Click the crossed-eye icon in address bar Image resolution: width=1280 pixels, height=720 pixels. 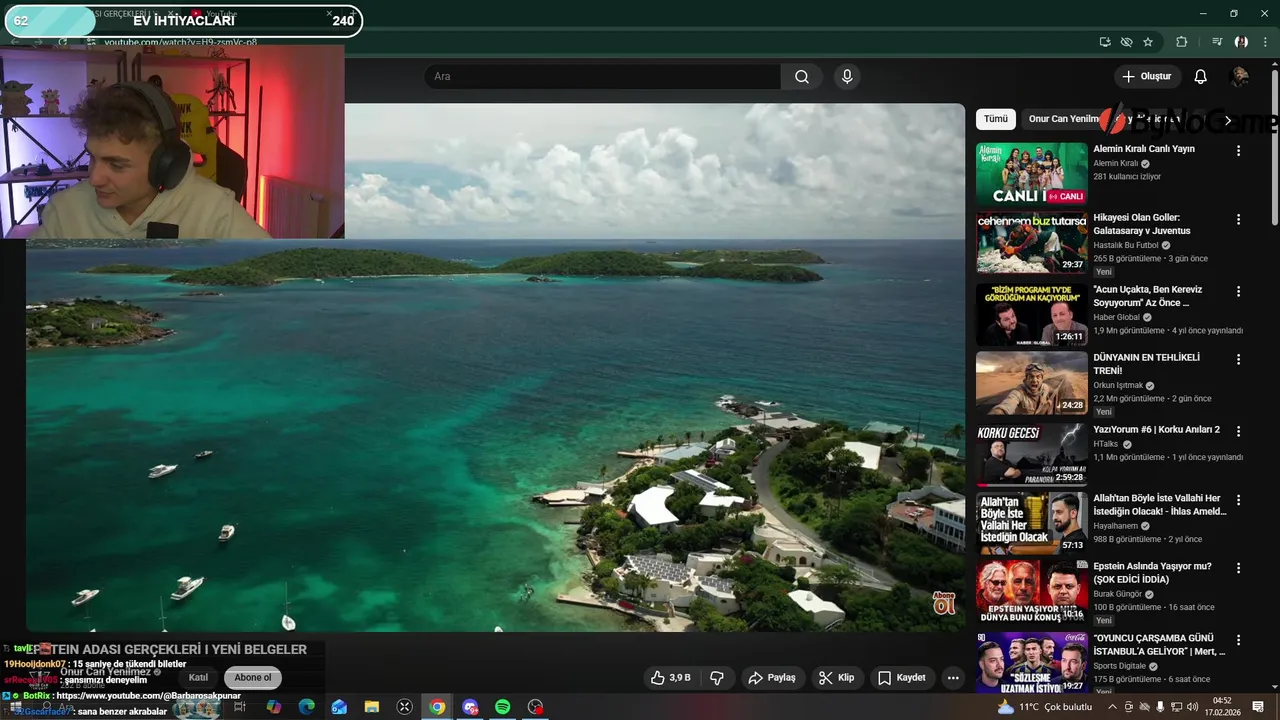[x=1126, y=42]
